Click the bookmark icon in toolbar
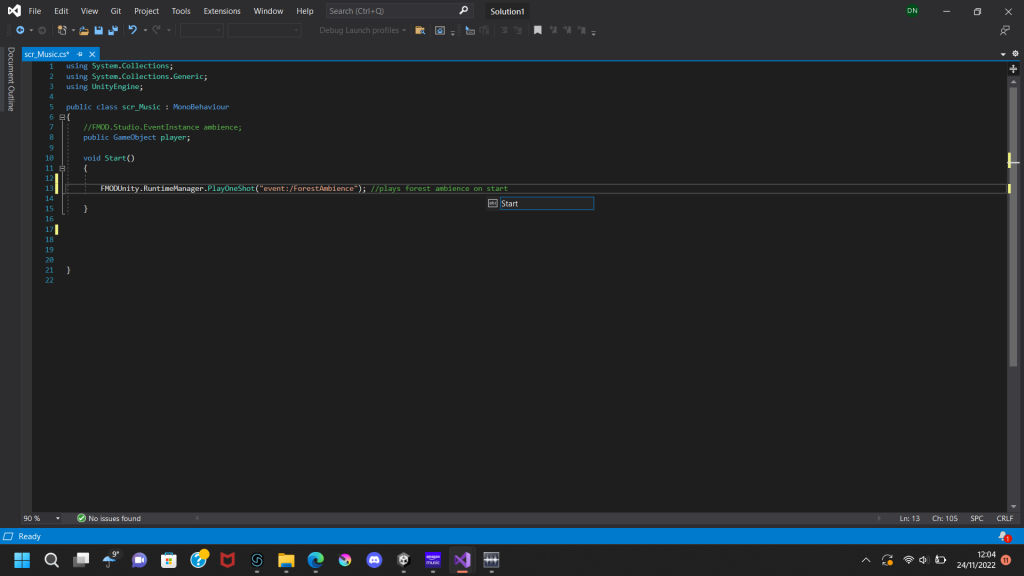This screenshot has height=576, width=1024. 537,30
